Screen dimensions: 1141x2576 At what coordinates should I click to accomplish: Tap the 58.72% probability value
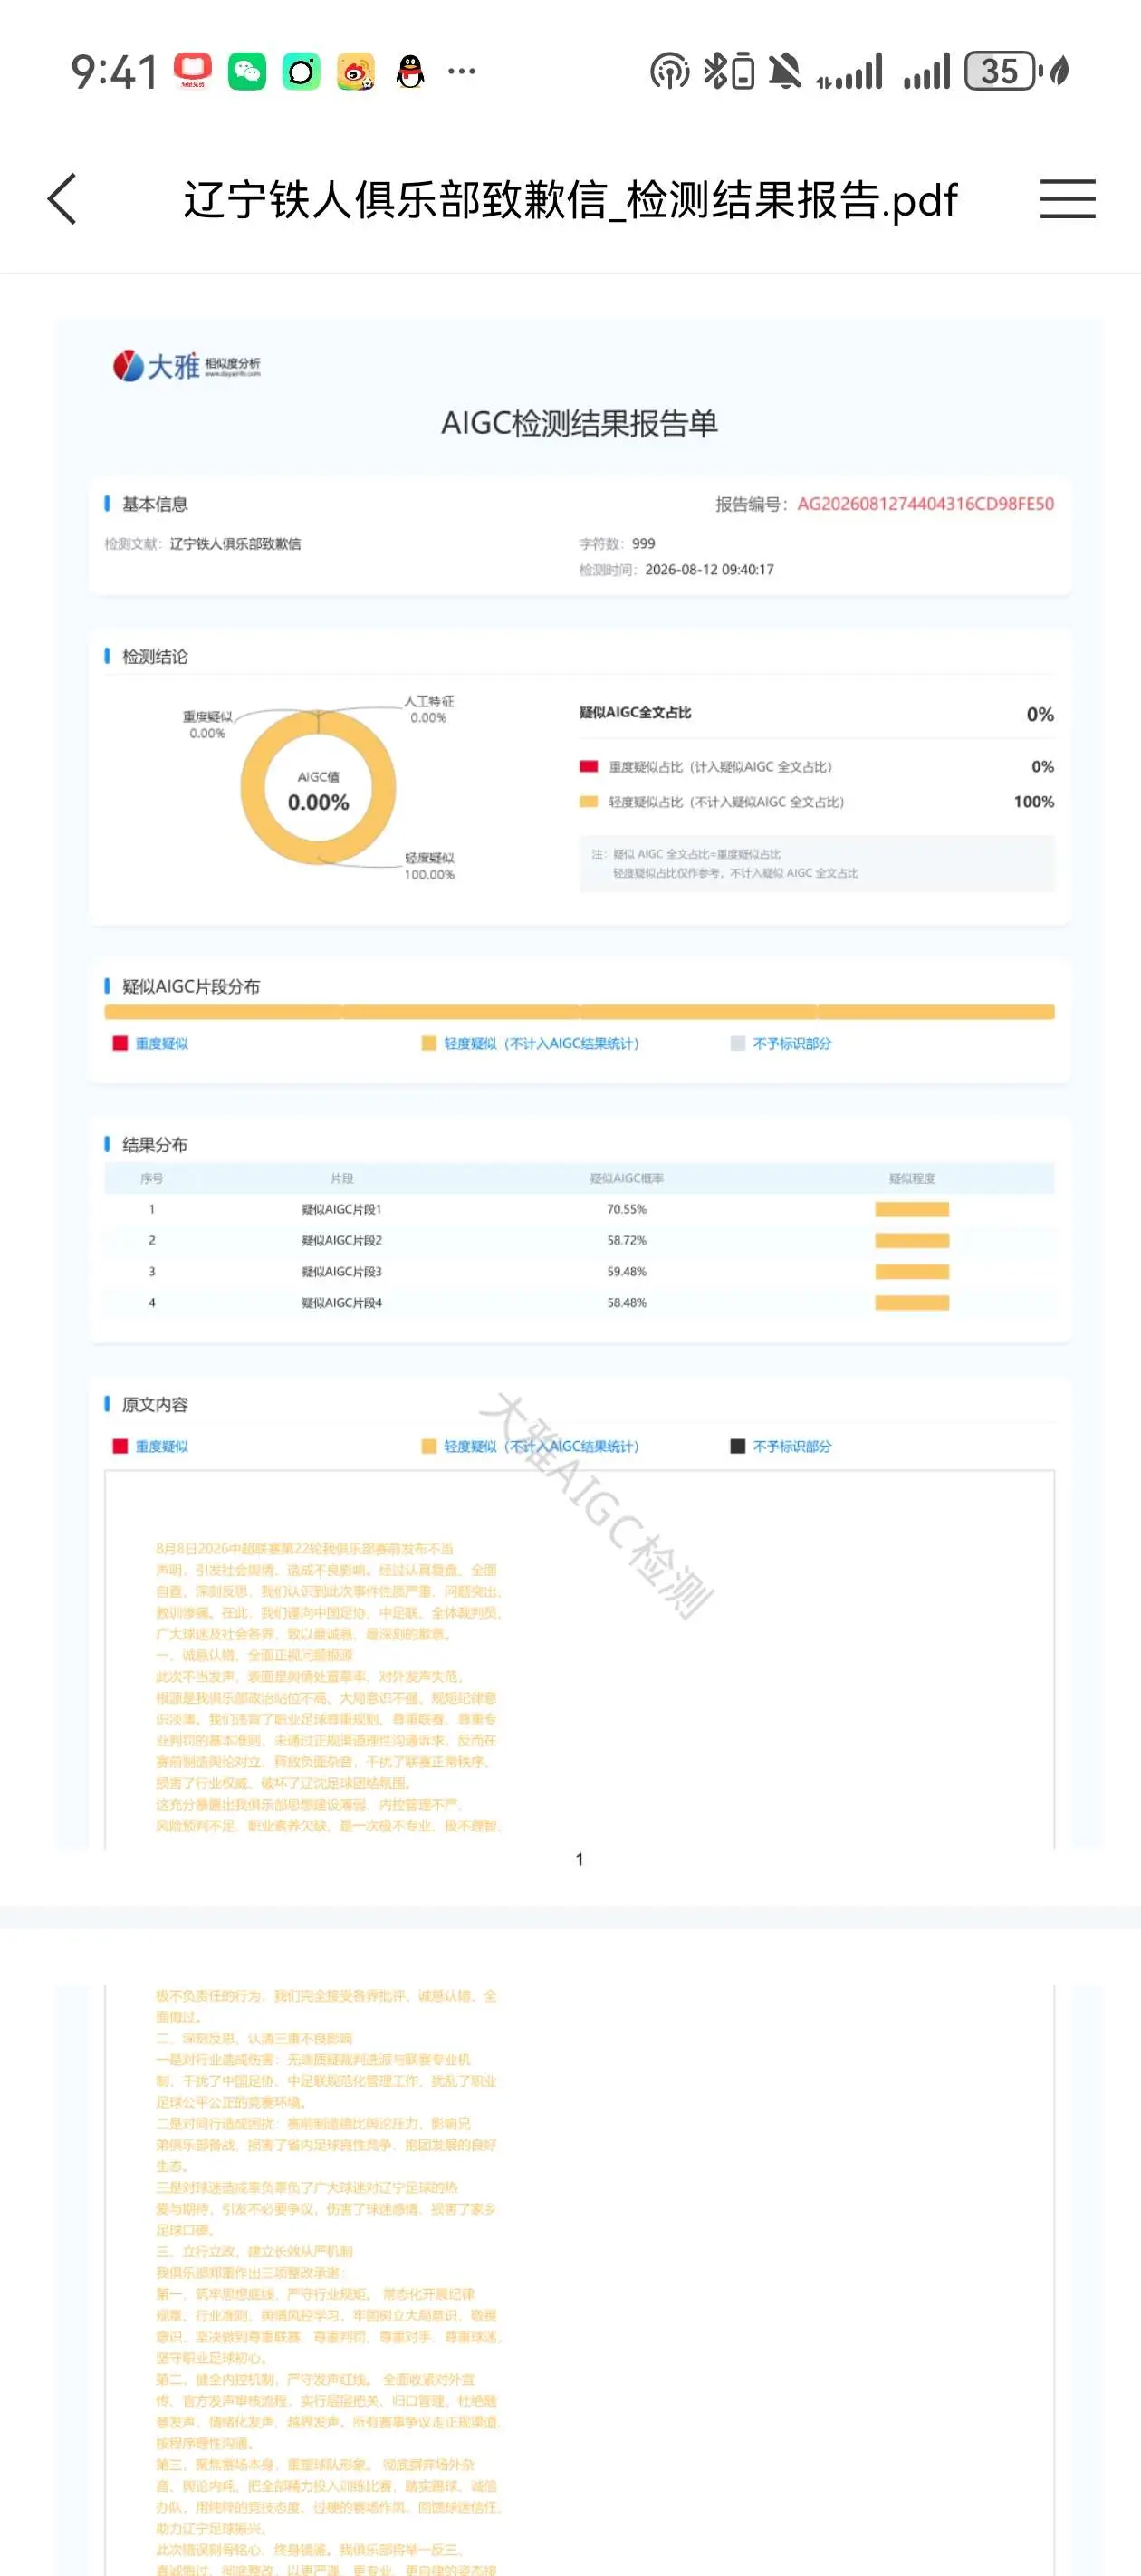626,1240
